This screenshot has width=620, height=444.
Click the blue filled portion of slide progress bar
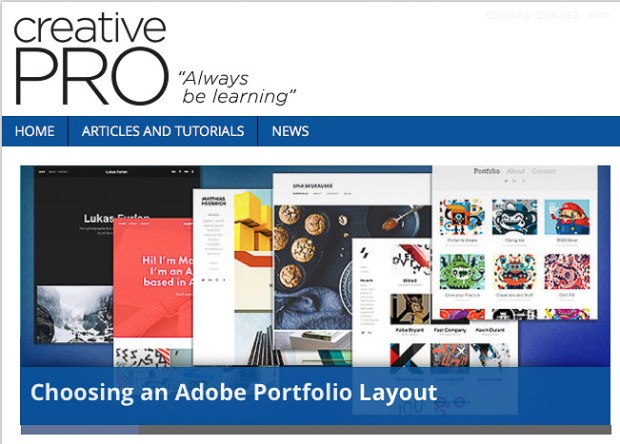pos(80,430)
